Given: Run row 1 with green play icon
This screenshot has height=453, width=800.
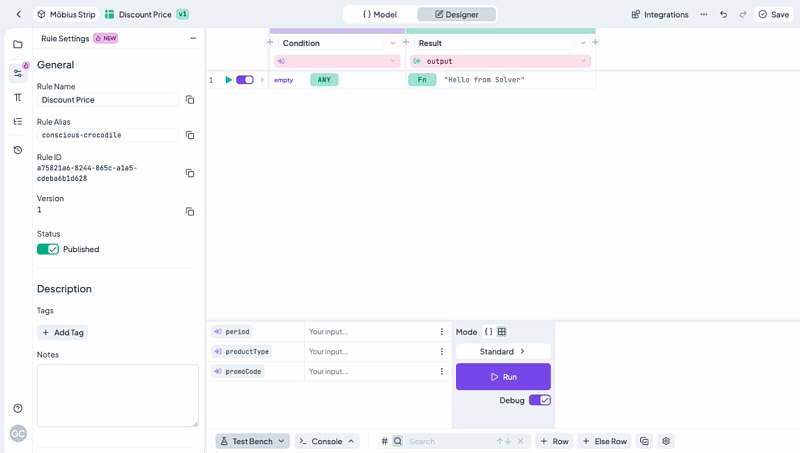Looking at the screenshot, I should coord(228,80).
